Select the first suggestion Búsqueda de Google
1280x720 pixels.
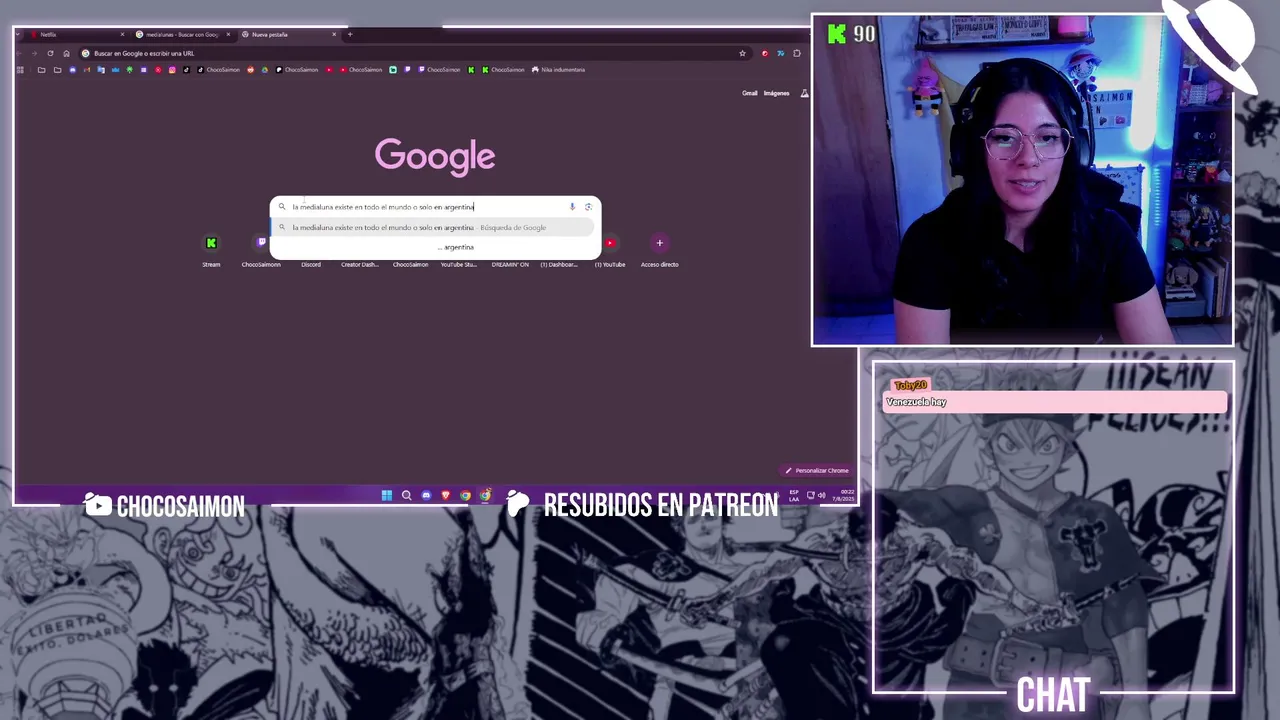[x=433, y=227]
